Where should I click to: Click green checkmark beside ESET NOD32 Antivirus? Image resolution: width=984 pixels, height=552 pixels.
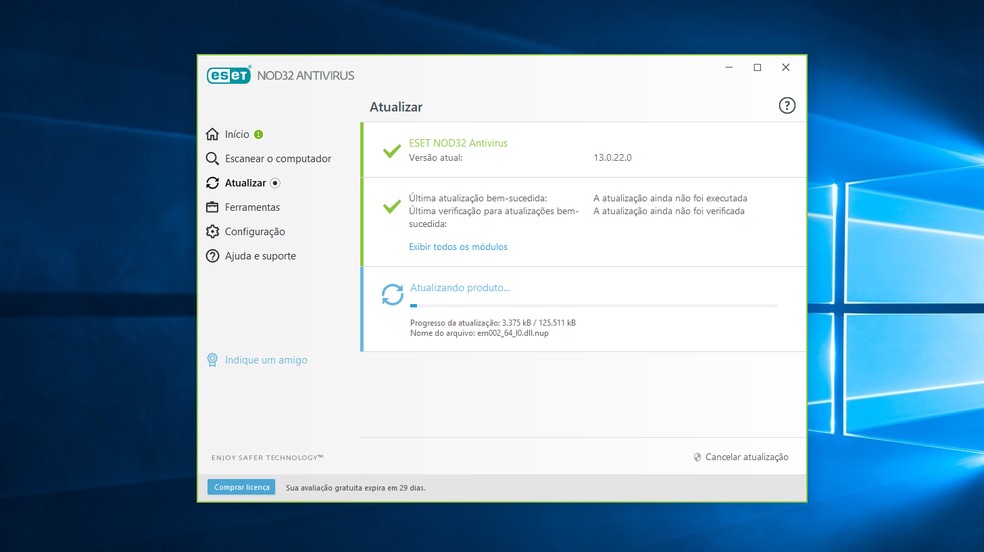tap(392, 151)
